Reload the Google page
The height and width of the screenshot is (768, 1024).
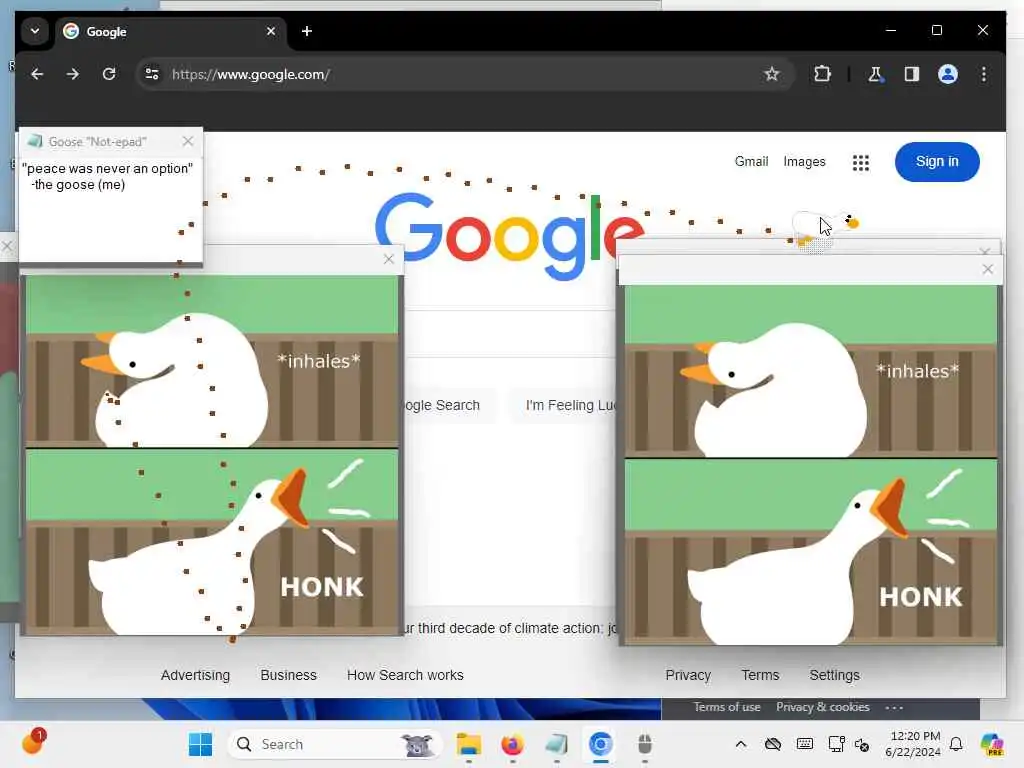(109, 74)
